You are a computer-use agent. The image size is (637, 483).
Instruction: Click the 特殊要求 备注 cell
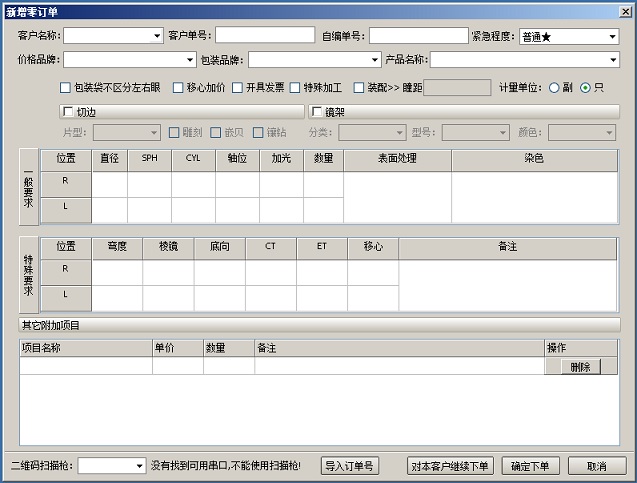[507, 285]
